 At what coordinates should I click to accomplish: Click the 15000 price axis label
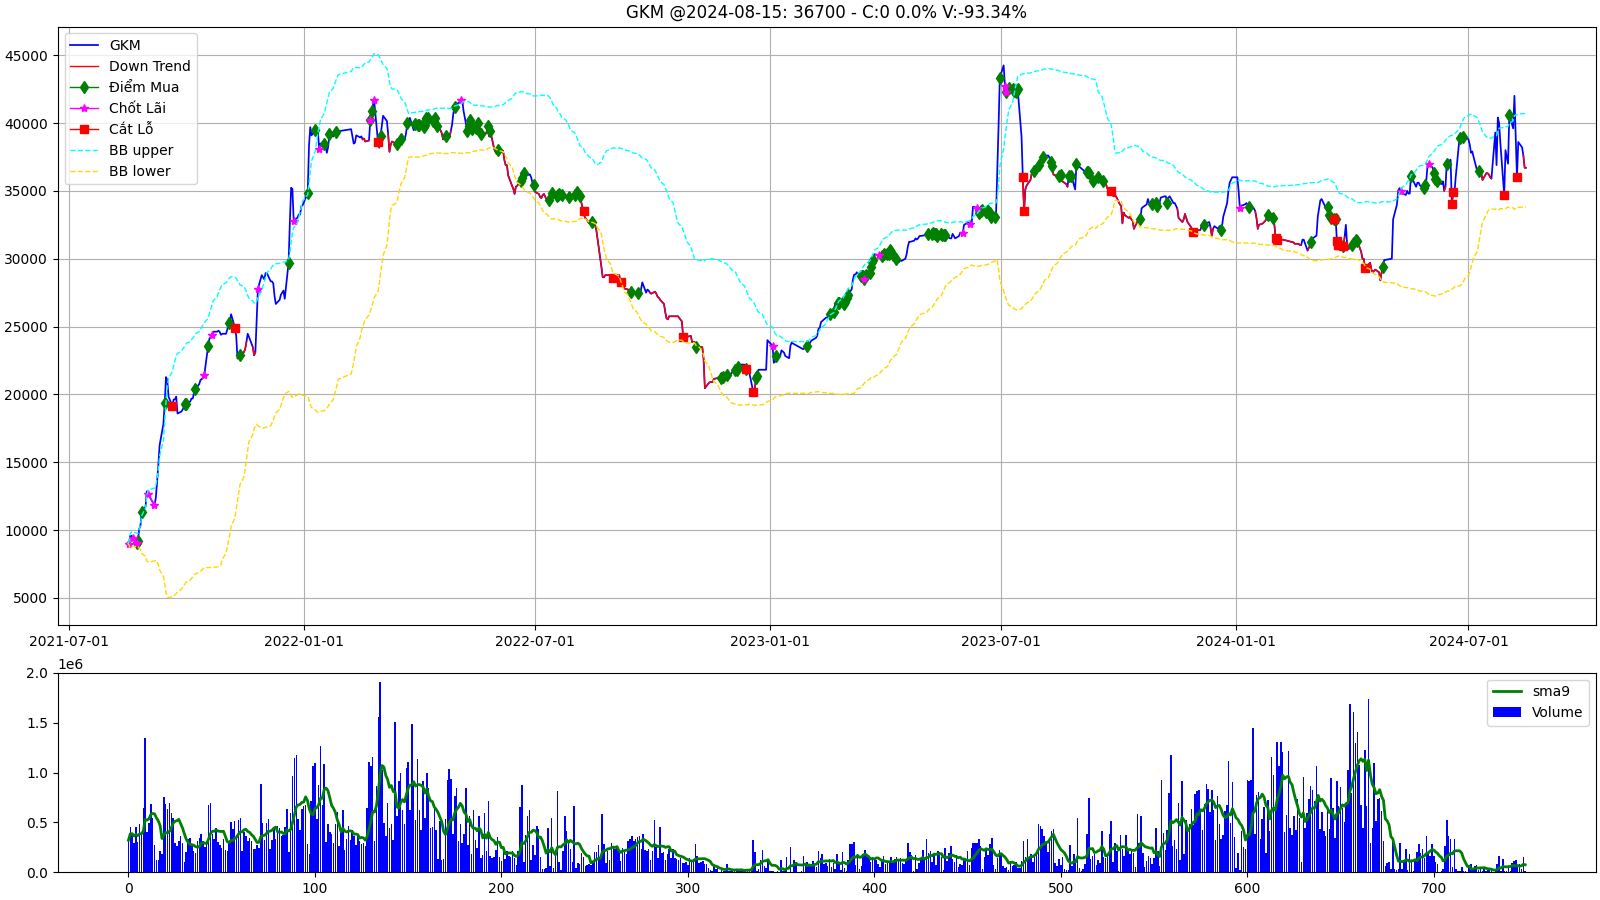click(x=26, y=463)
